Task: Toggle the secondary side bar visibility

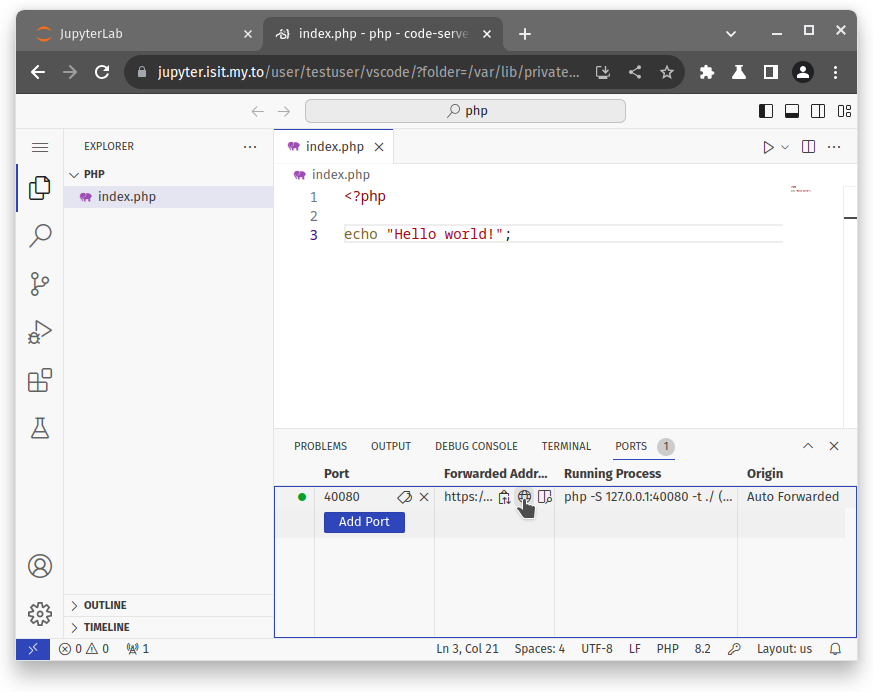Action: click(818, 111)
